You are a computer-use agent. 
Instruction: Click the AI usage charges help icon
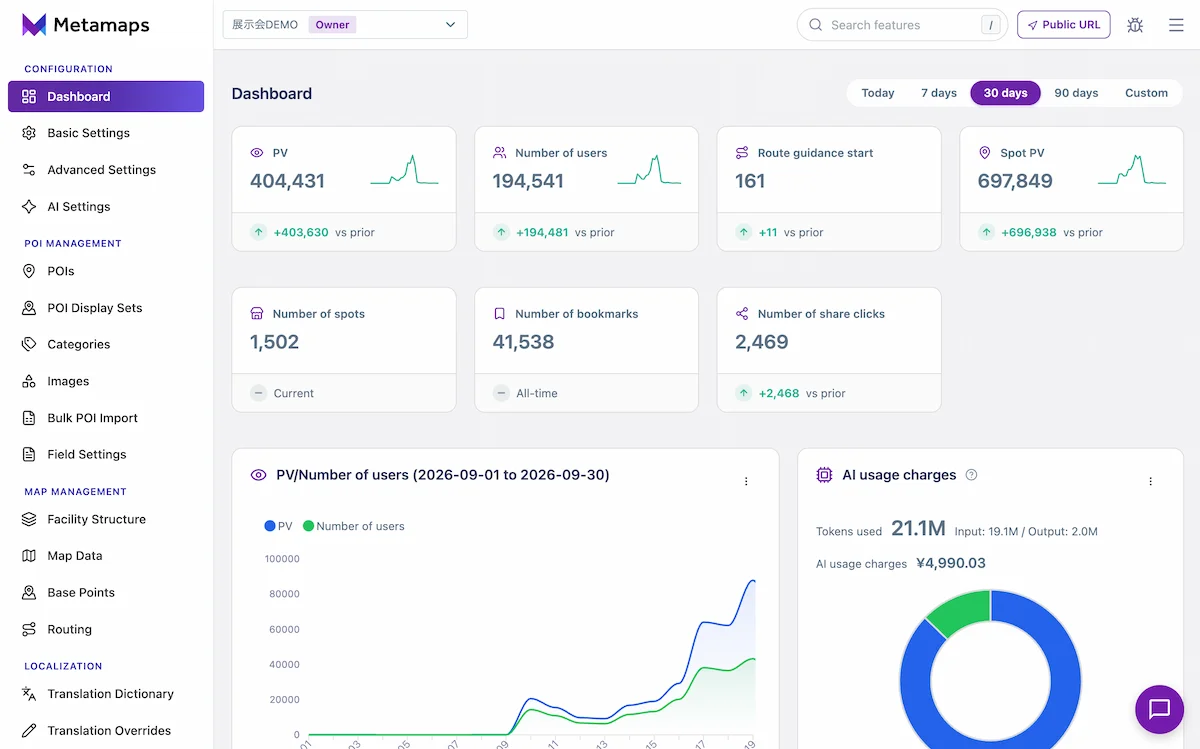(x=971, y=475)
